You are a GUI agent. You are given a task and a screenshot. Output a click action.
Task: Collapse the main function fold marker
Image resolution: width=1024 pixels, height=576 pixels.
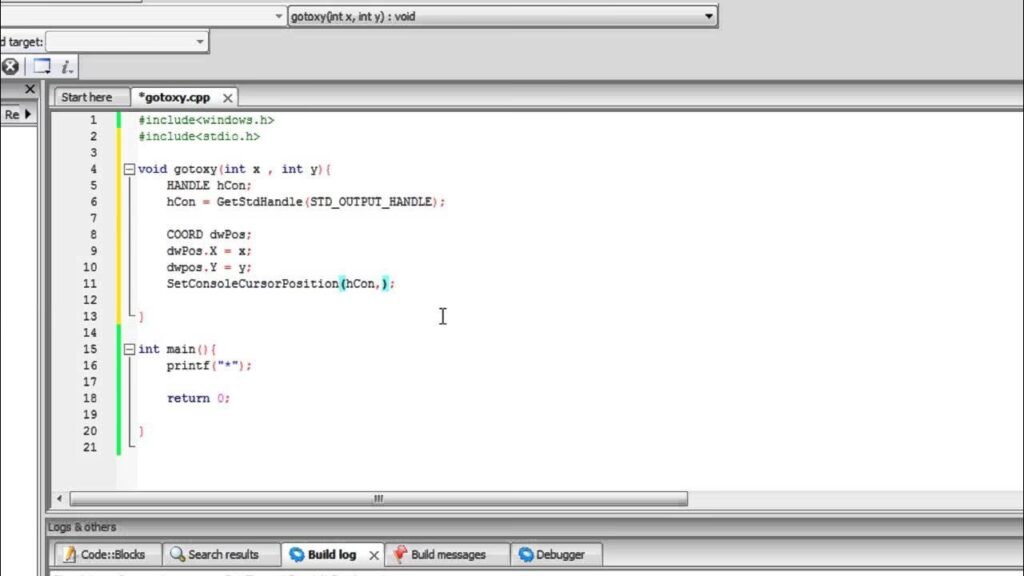pyautogui.click(x=129, y=349)
